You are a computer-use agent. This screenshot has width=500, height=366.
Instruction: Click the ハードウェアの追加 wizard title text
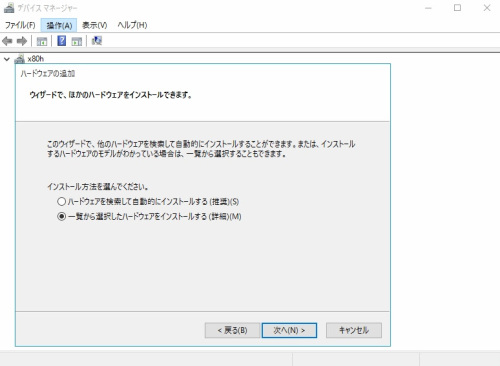point(48,74)
